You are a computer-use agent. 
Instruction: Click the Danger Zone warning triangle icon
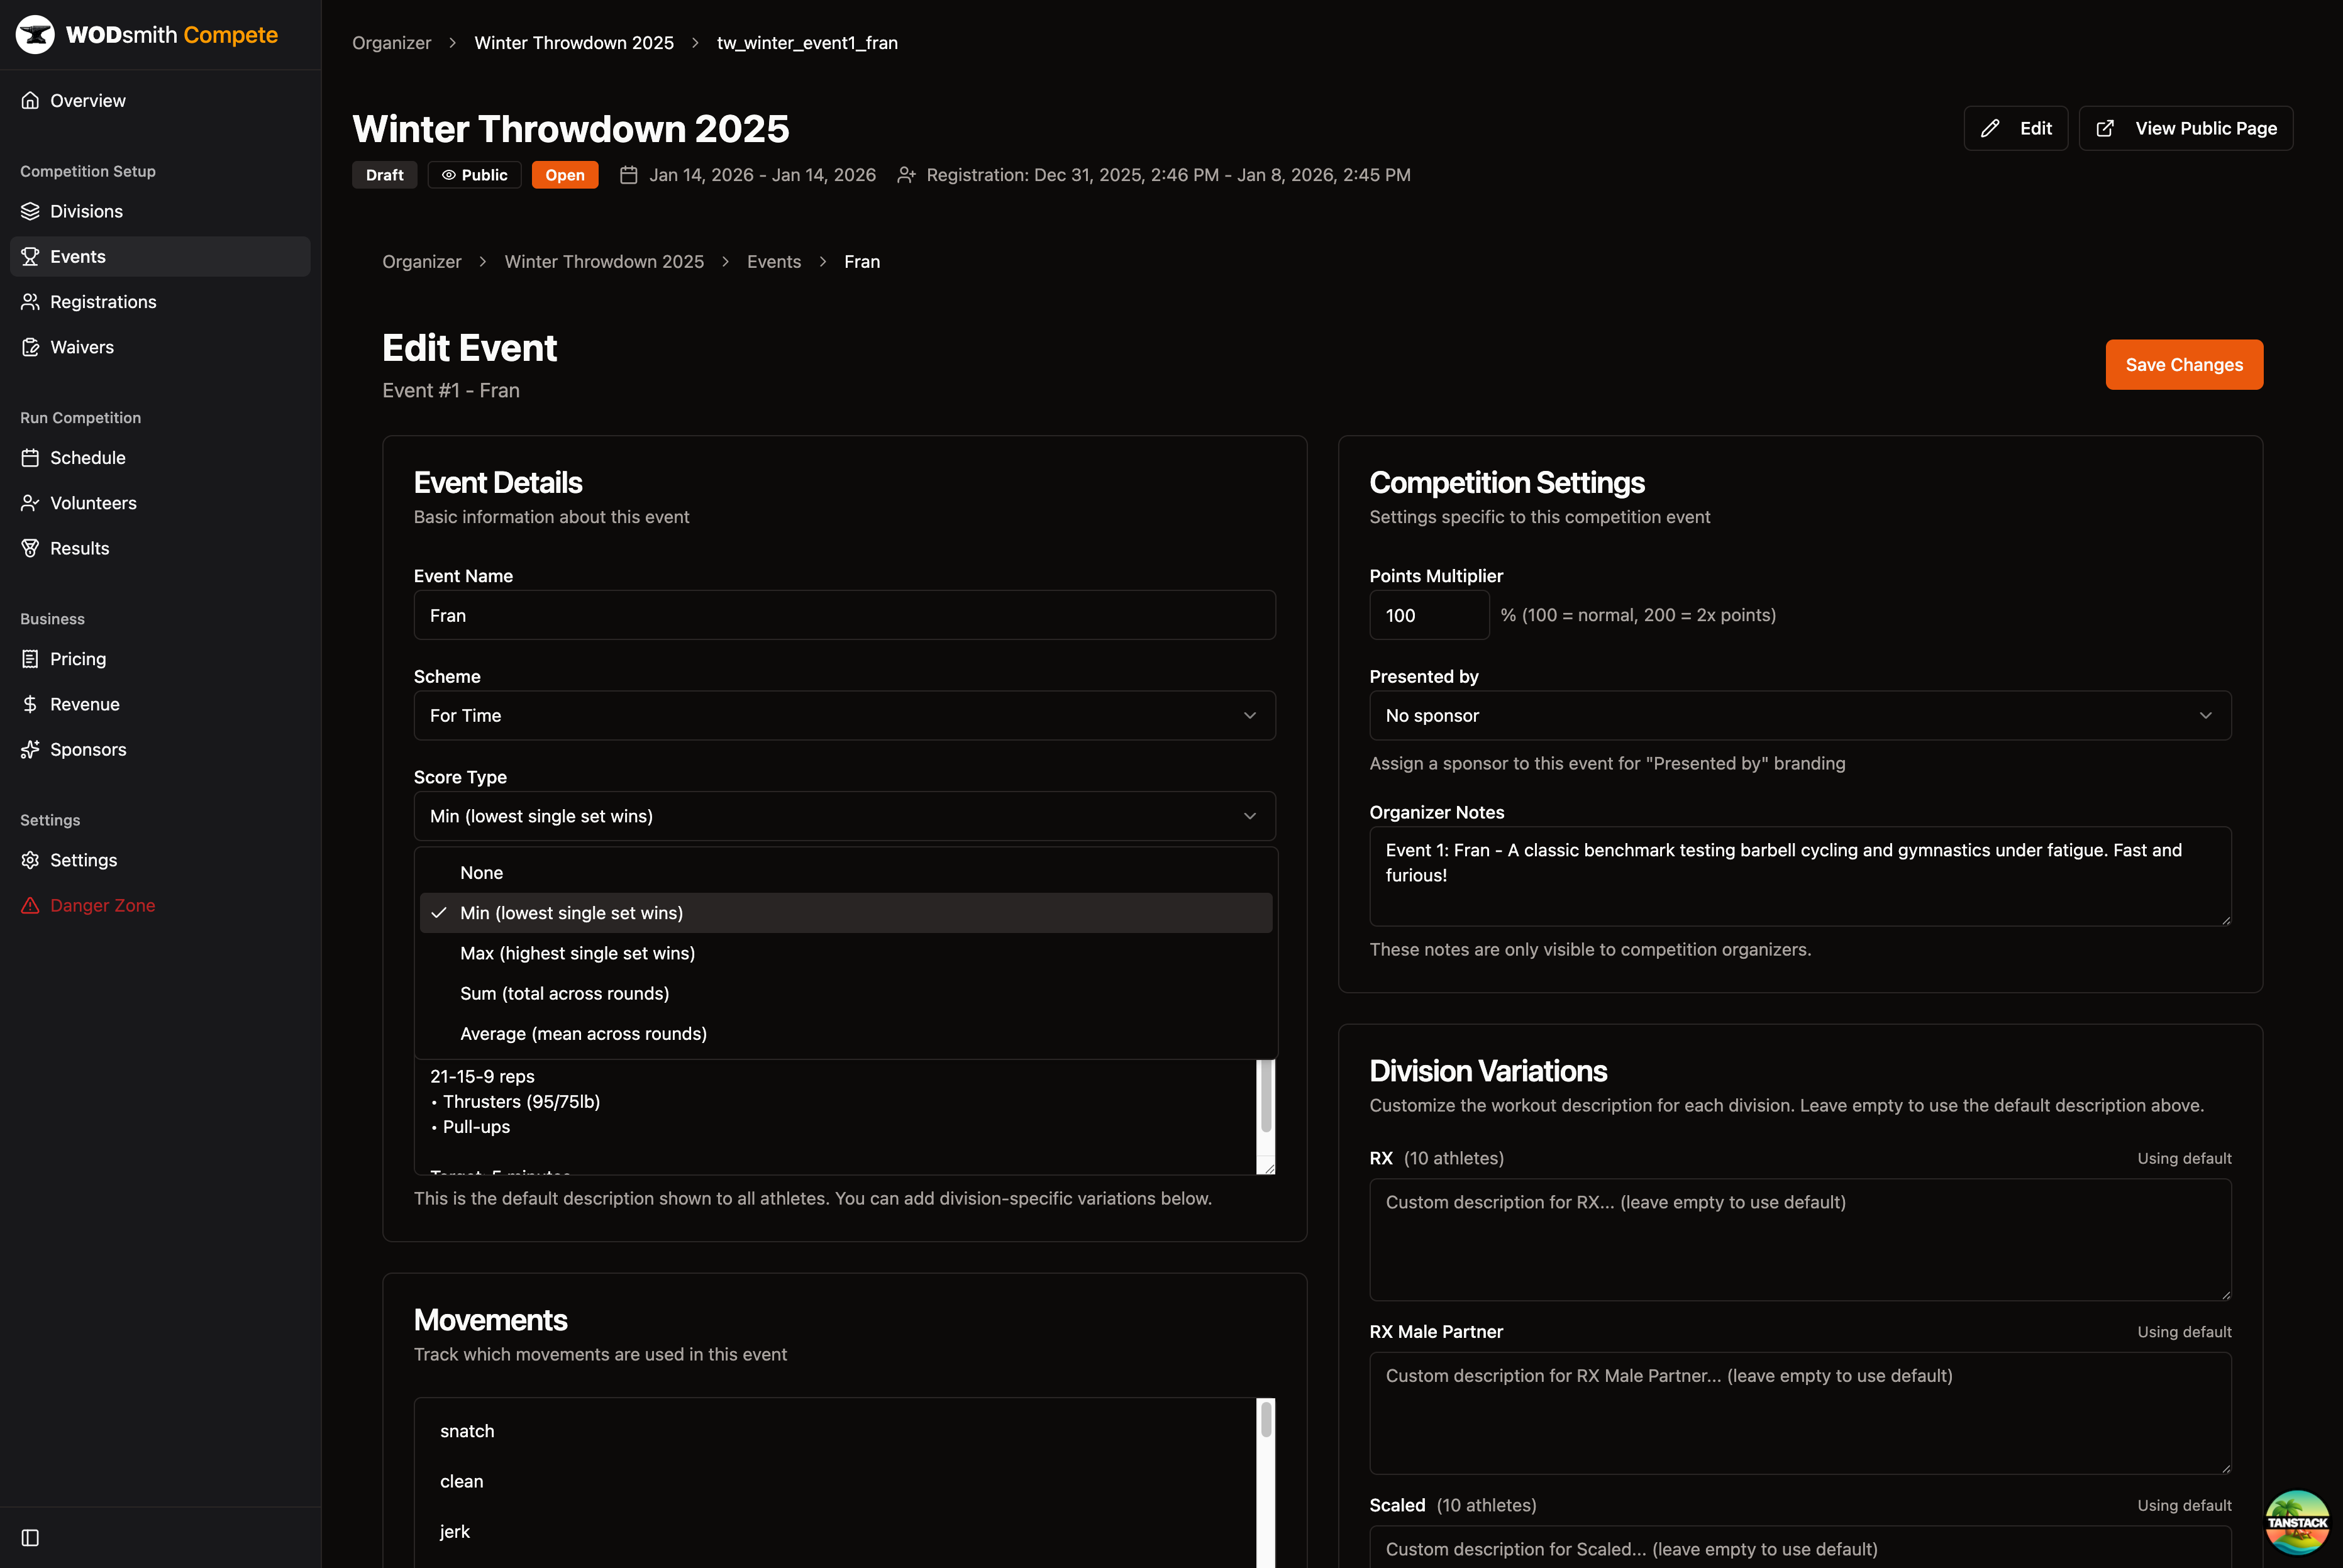tap(30, 905)
